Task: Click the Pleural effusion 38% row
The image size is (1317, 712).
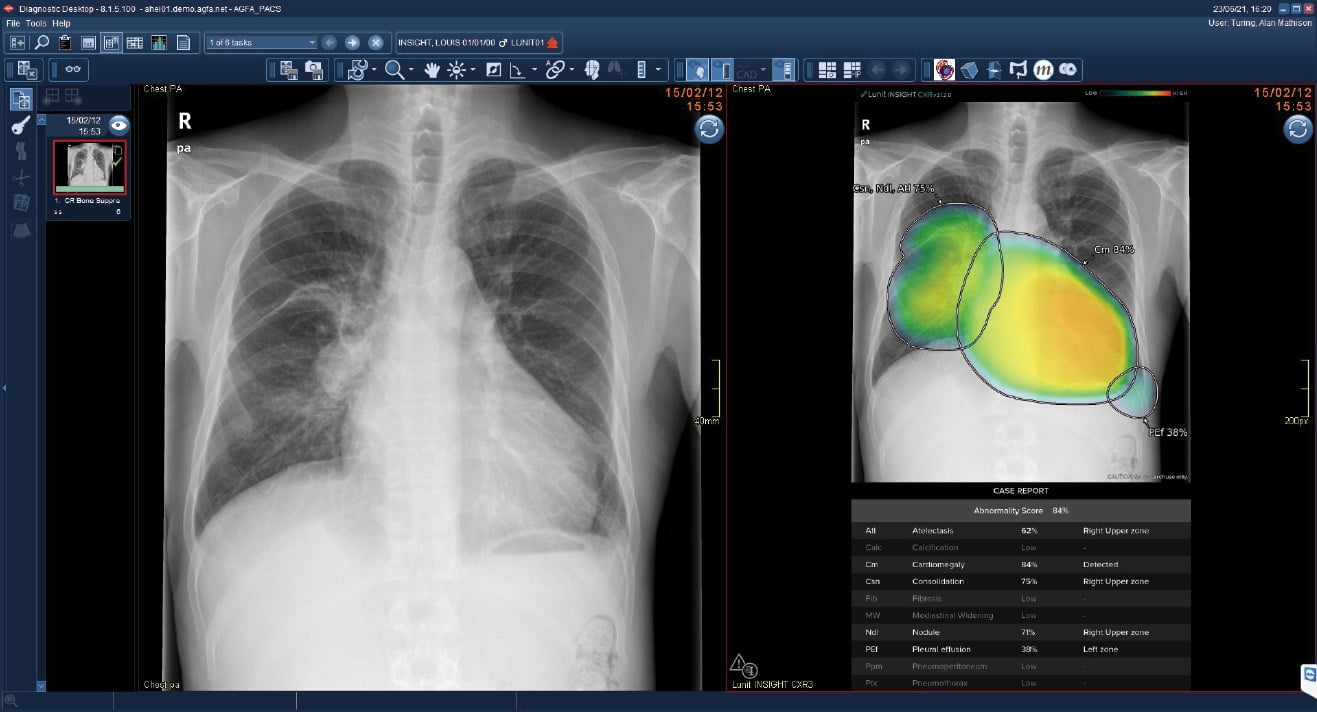Action: [x=1021, y=649]
